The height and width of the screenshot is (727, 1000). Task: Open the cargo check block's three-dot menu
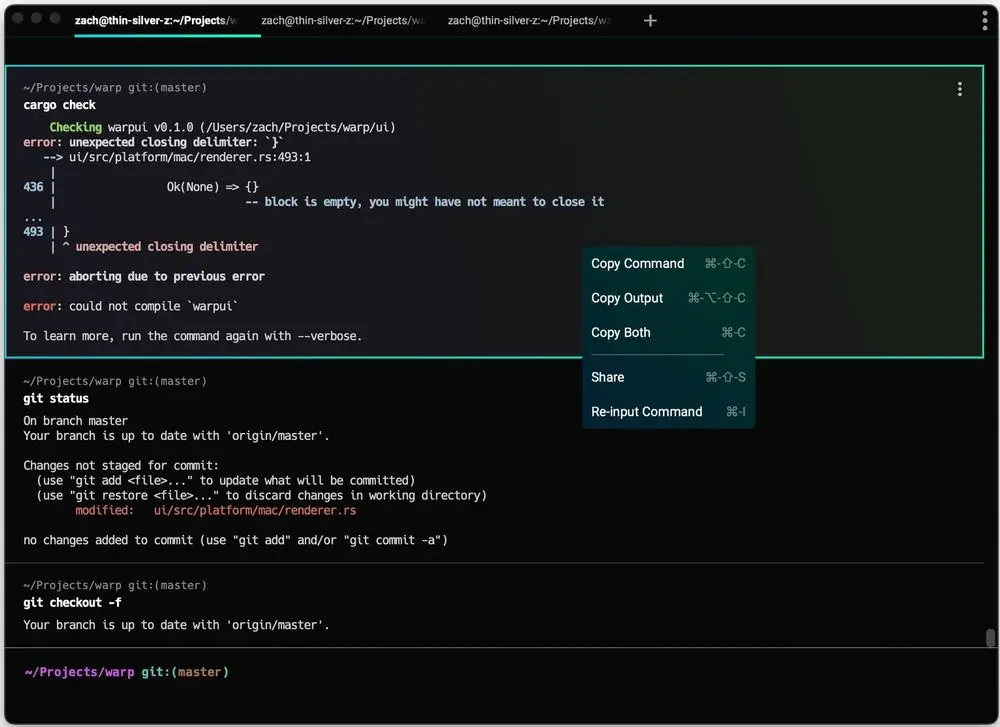pyautogui.click(x=959, y=88)
